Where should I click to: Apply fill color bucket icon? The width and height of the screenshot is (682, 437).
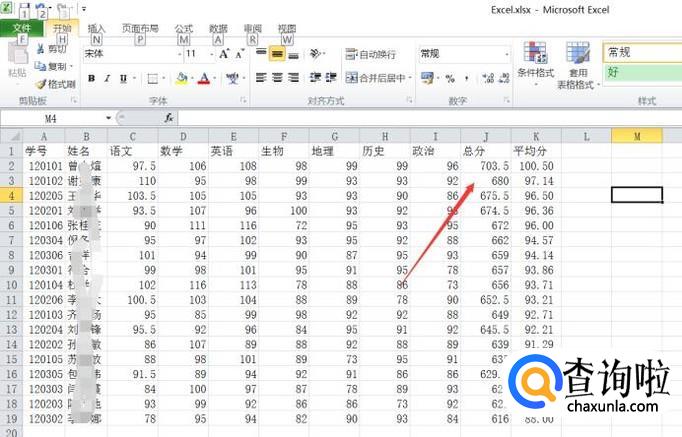click(x=182, y=78)
